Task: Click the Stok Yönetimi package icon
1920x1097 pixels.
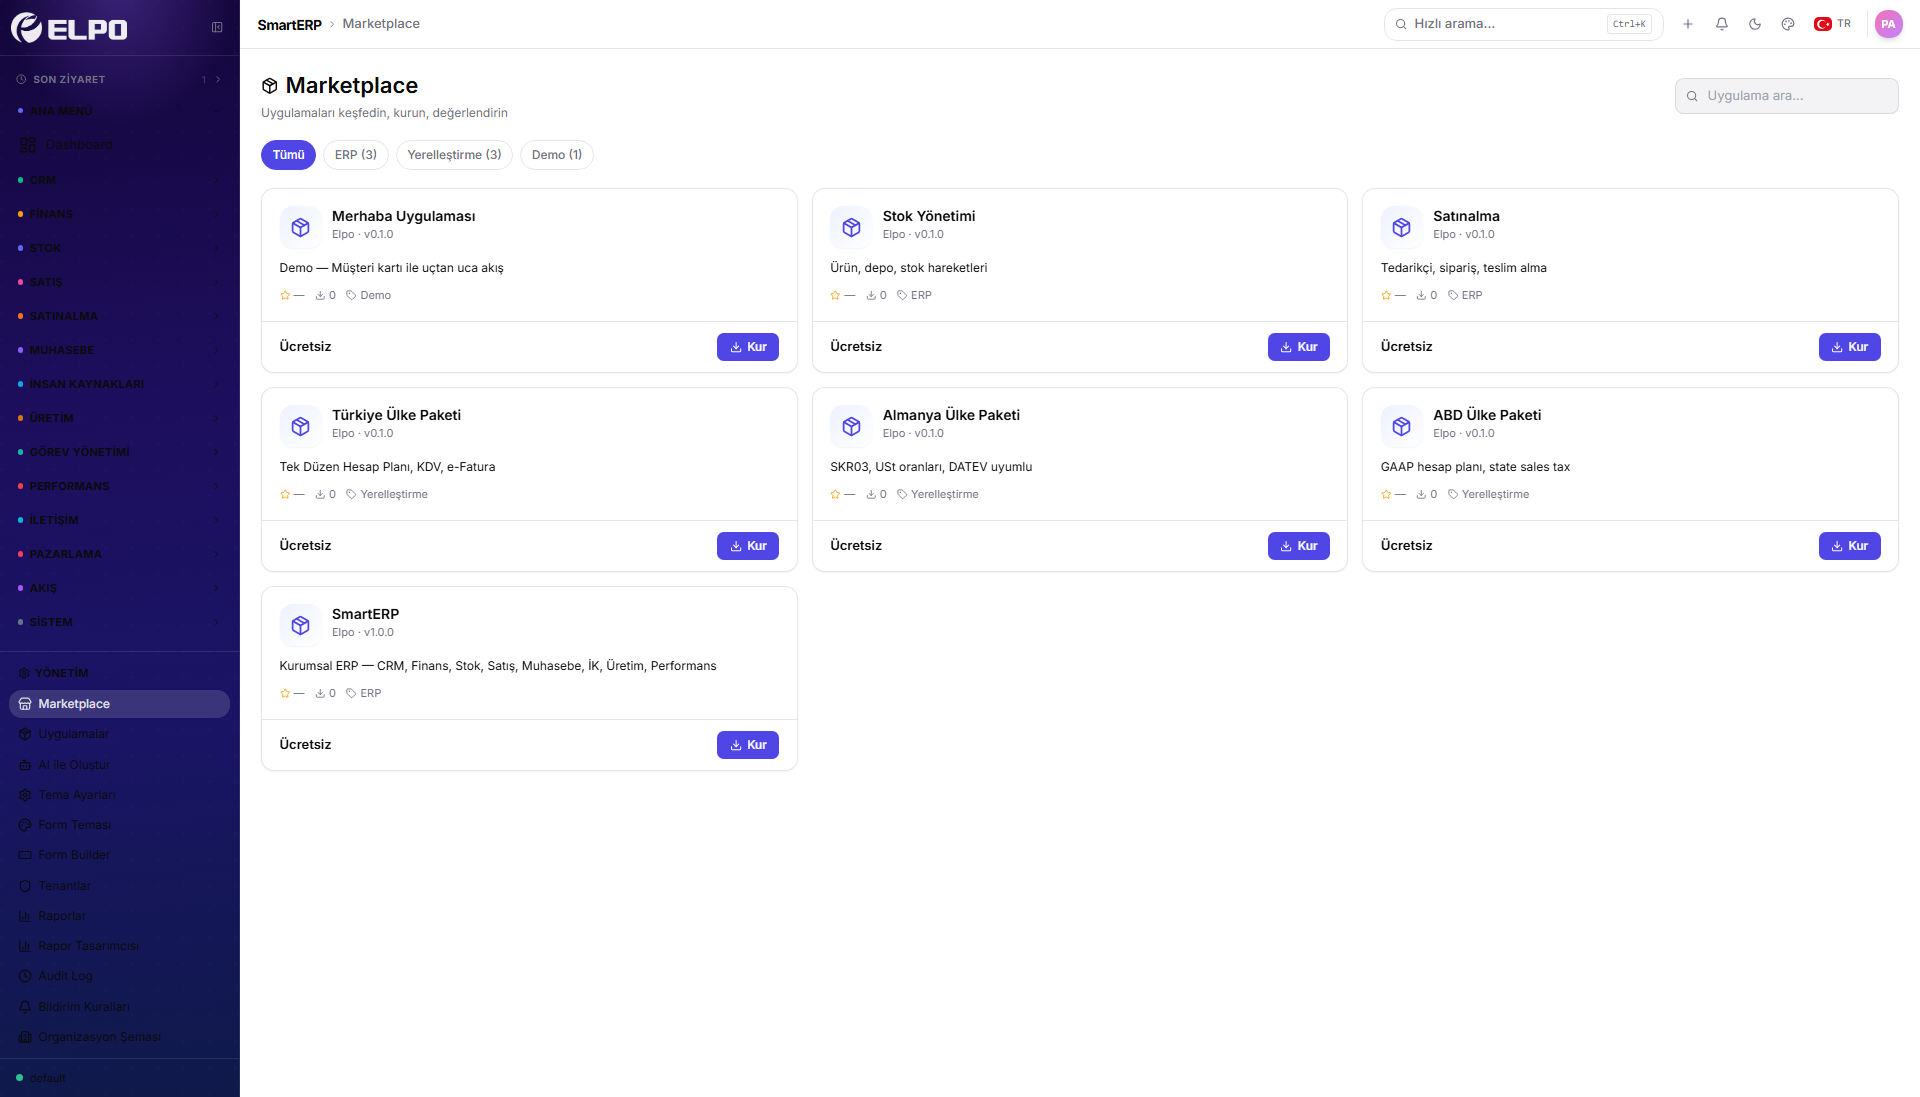Action: coord(851,227)
